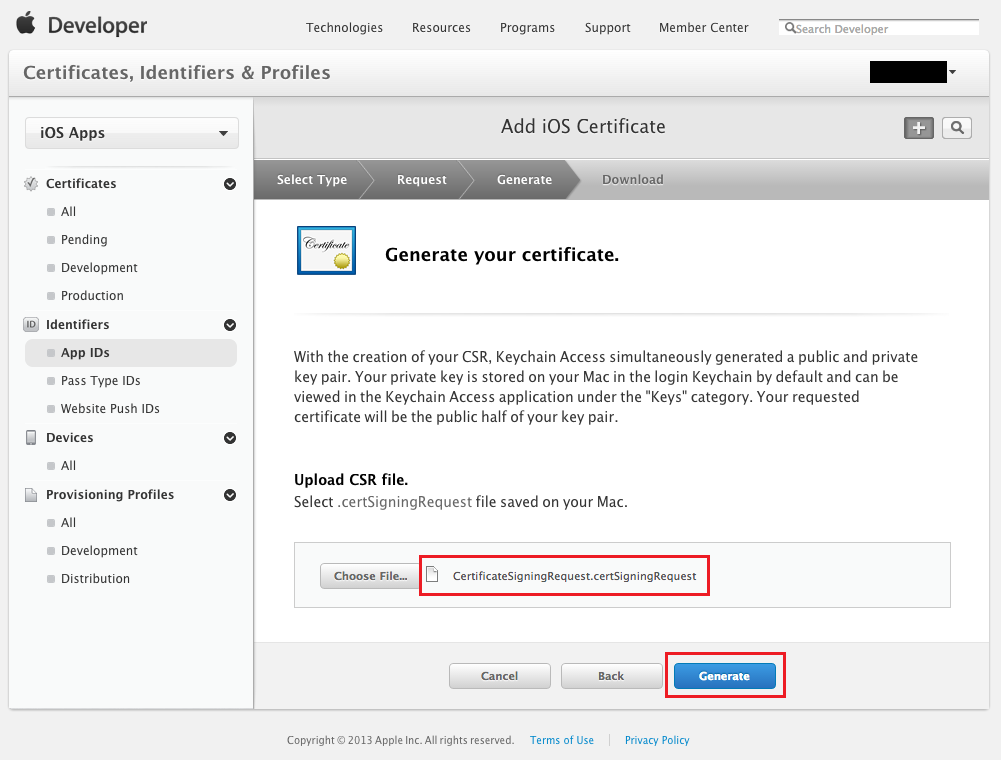Collapse the Identifiers section
This screenshot has width=1001, height=760.
(x=230, y=325)
